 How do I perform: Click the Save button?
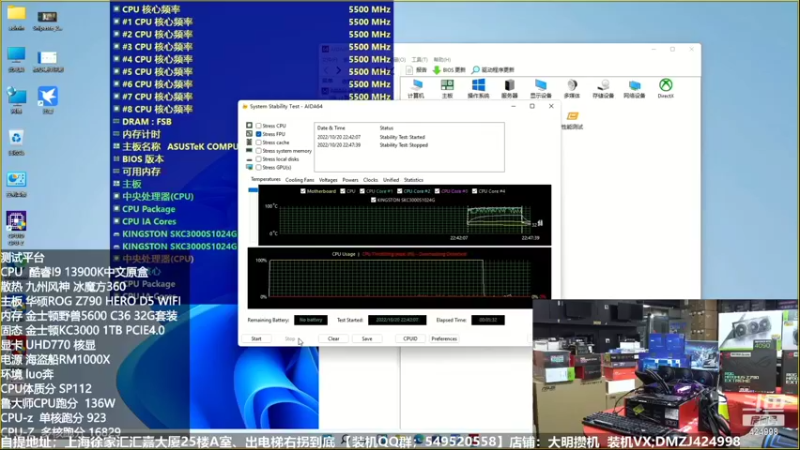click(367, 339)
